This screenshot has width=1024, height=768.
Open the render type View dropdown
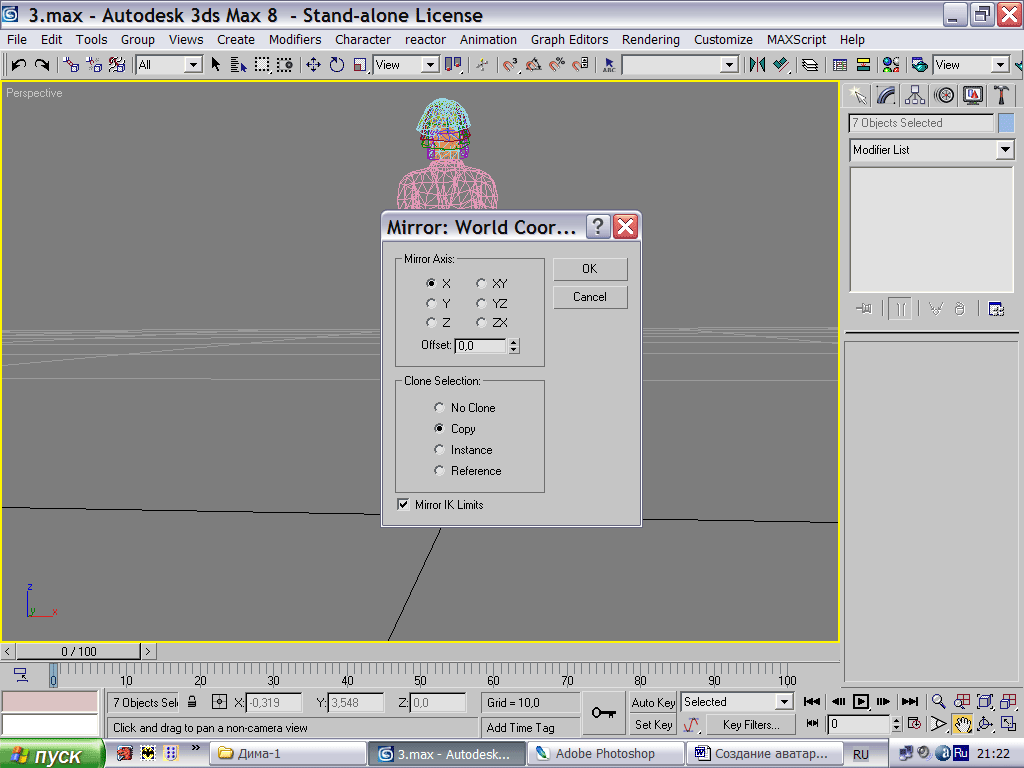pos(1000,65)
